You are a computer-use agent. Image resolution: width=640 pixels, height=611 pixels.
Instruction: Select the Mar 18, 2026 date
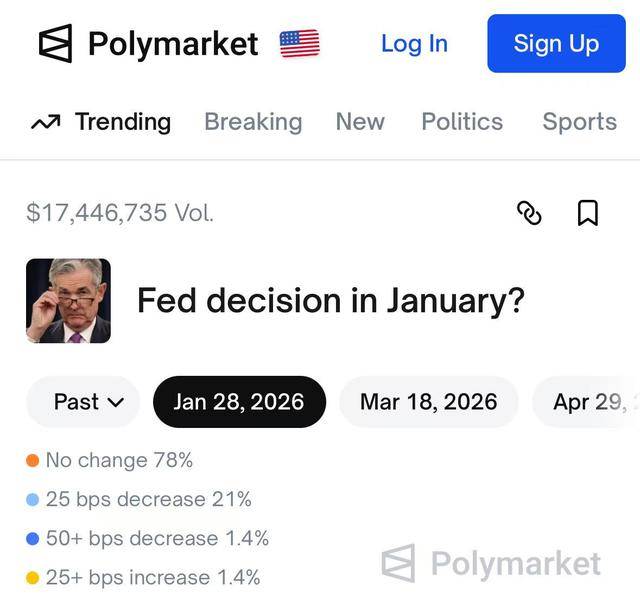point(428,402)
